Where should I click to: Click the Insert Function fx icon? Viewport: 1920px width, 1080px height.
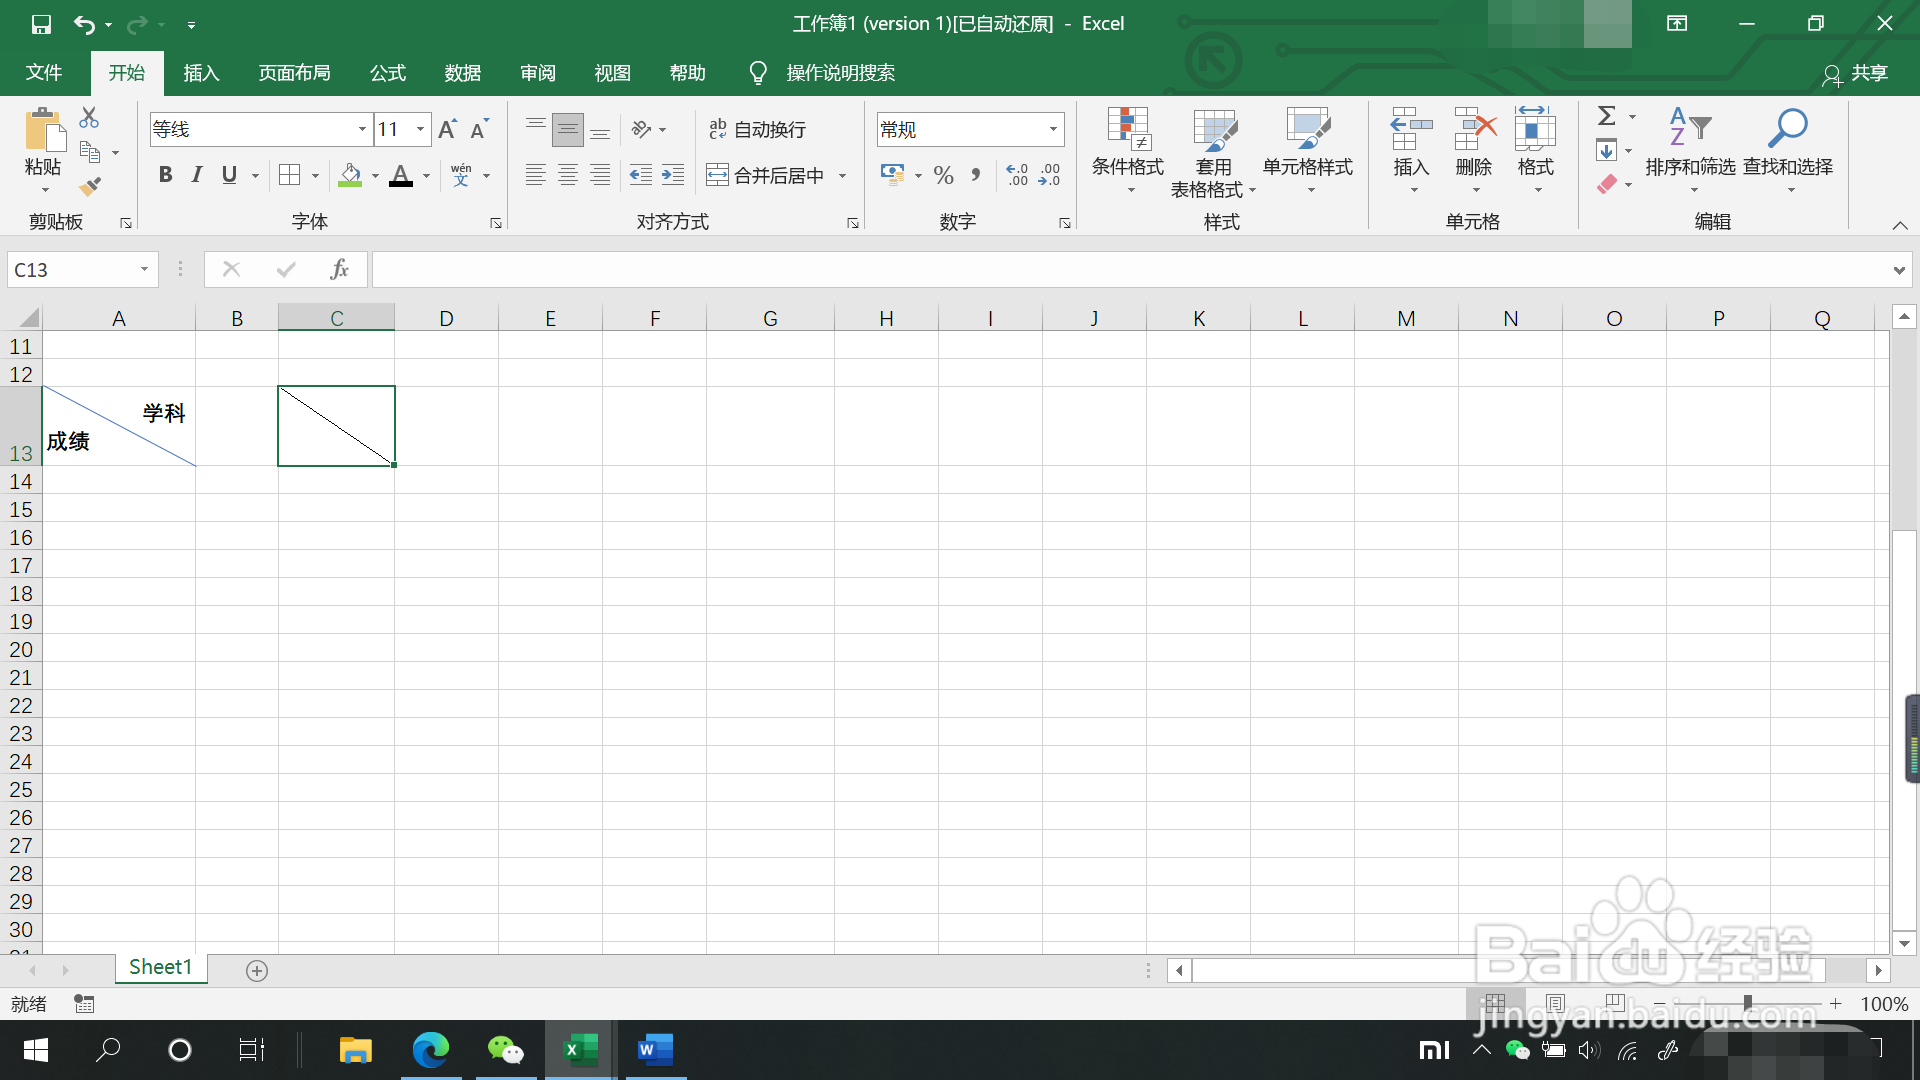[x=339, y=269]
